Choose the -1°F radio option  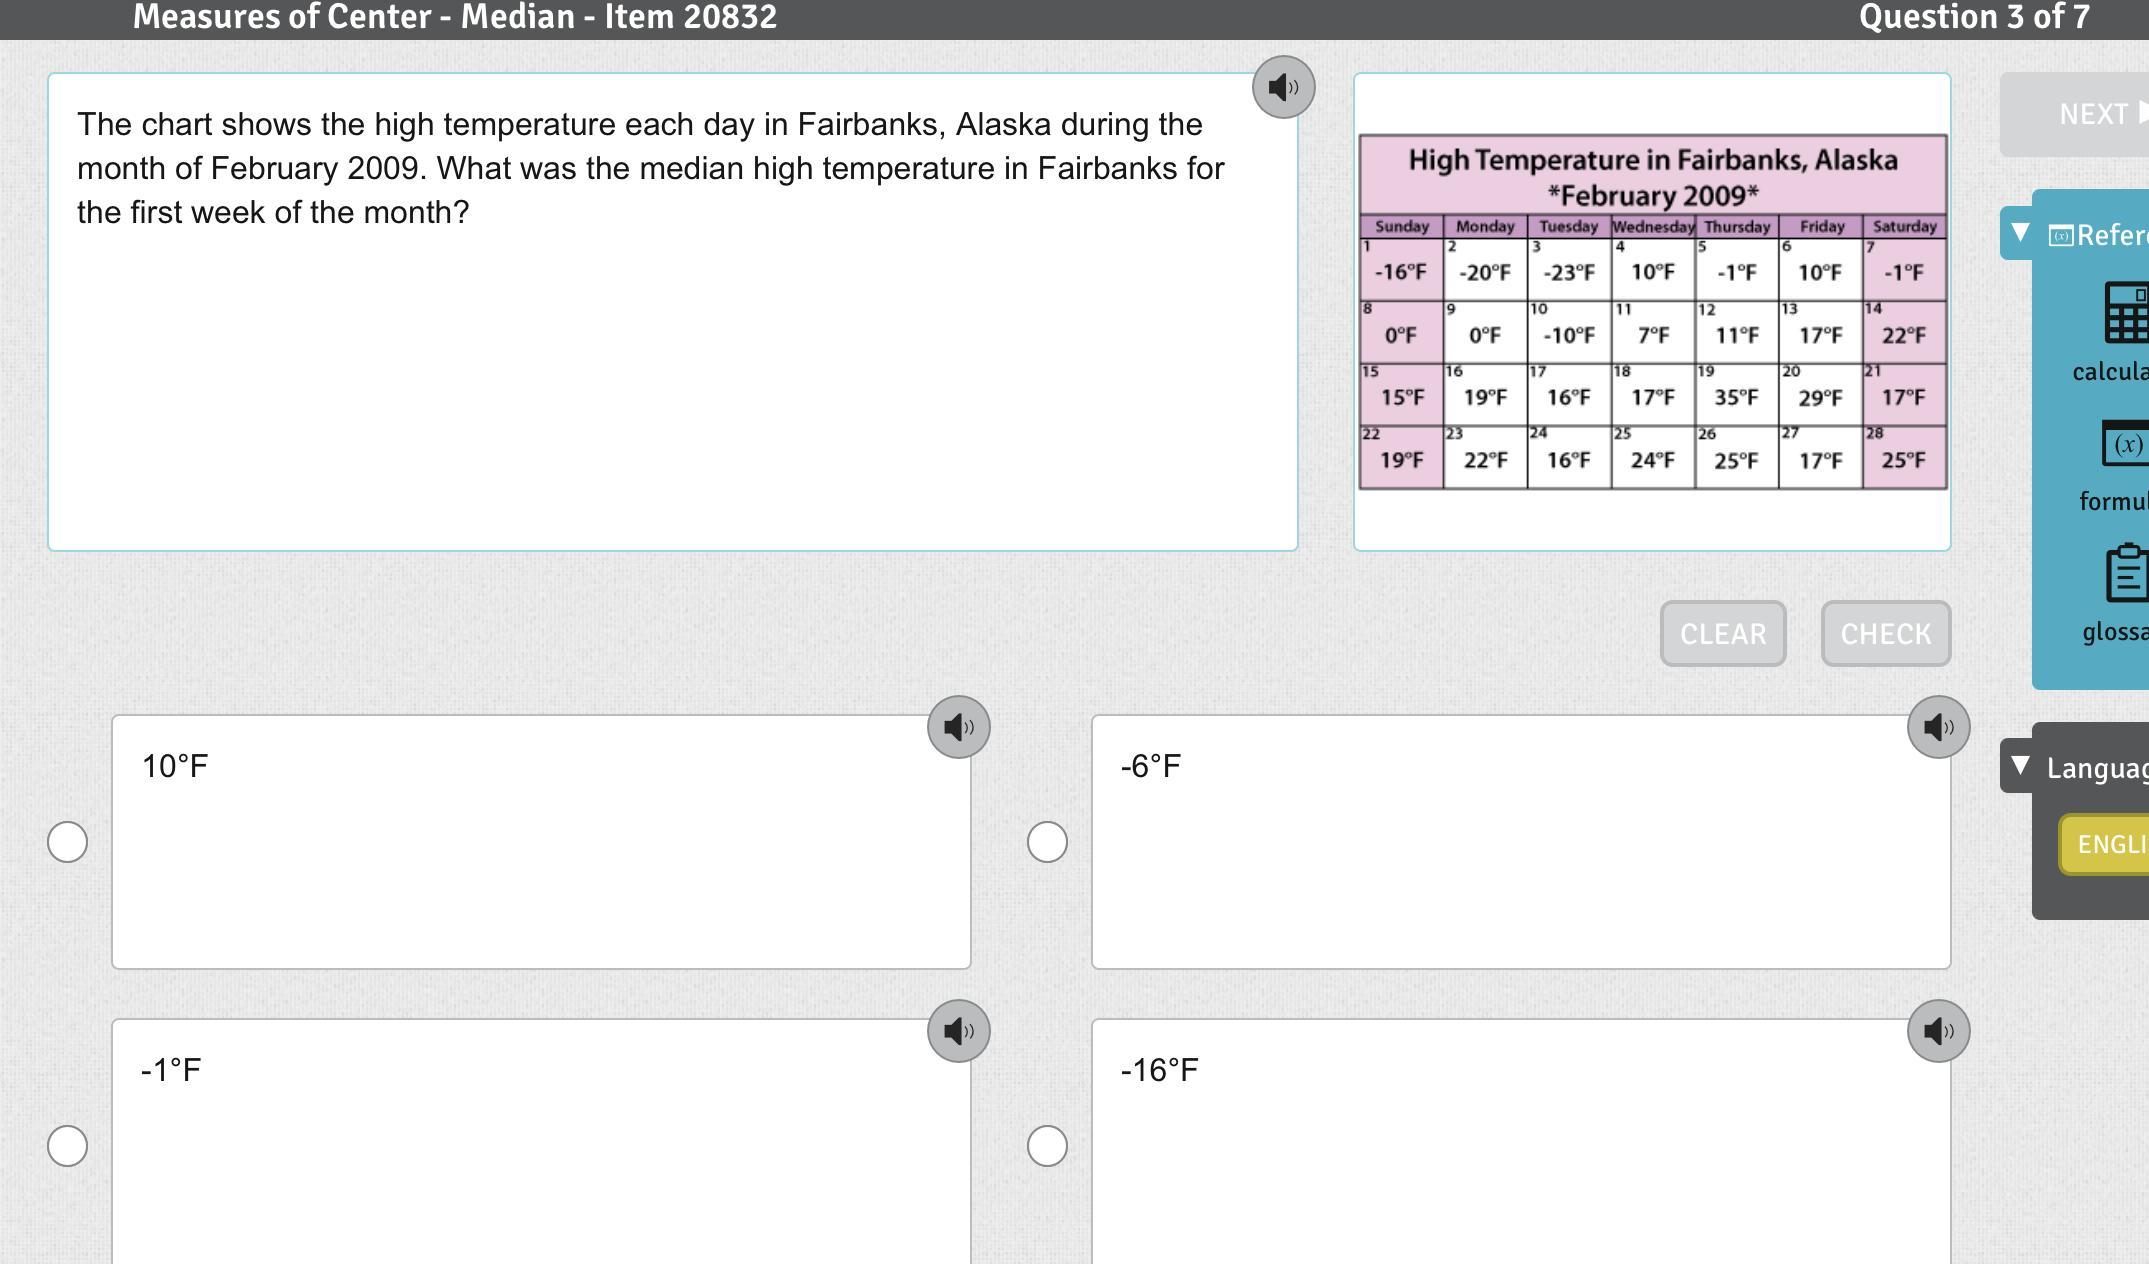(x=68, y=1146)
